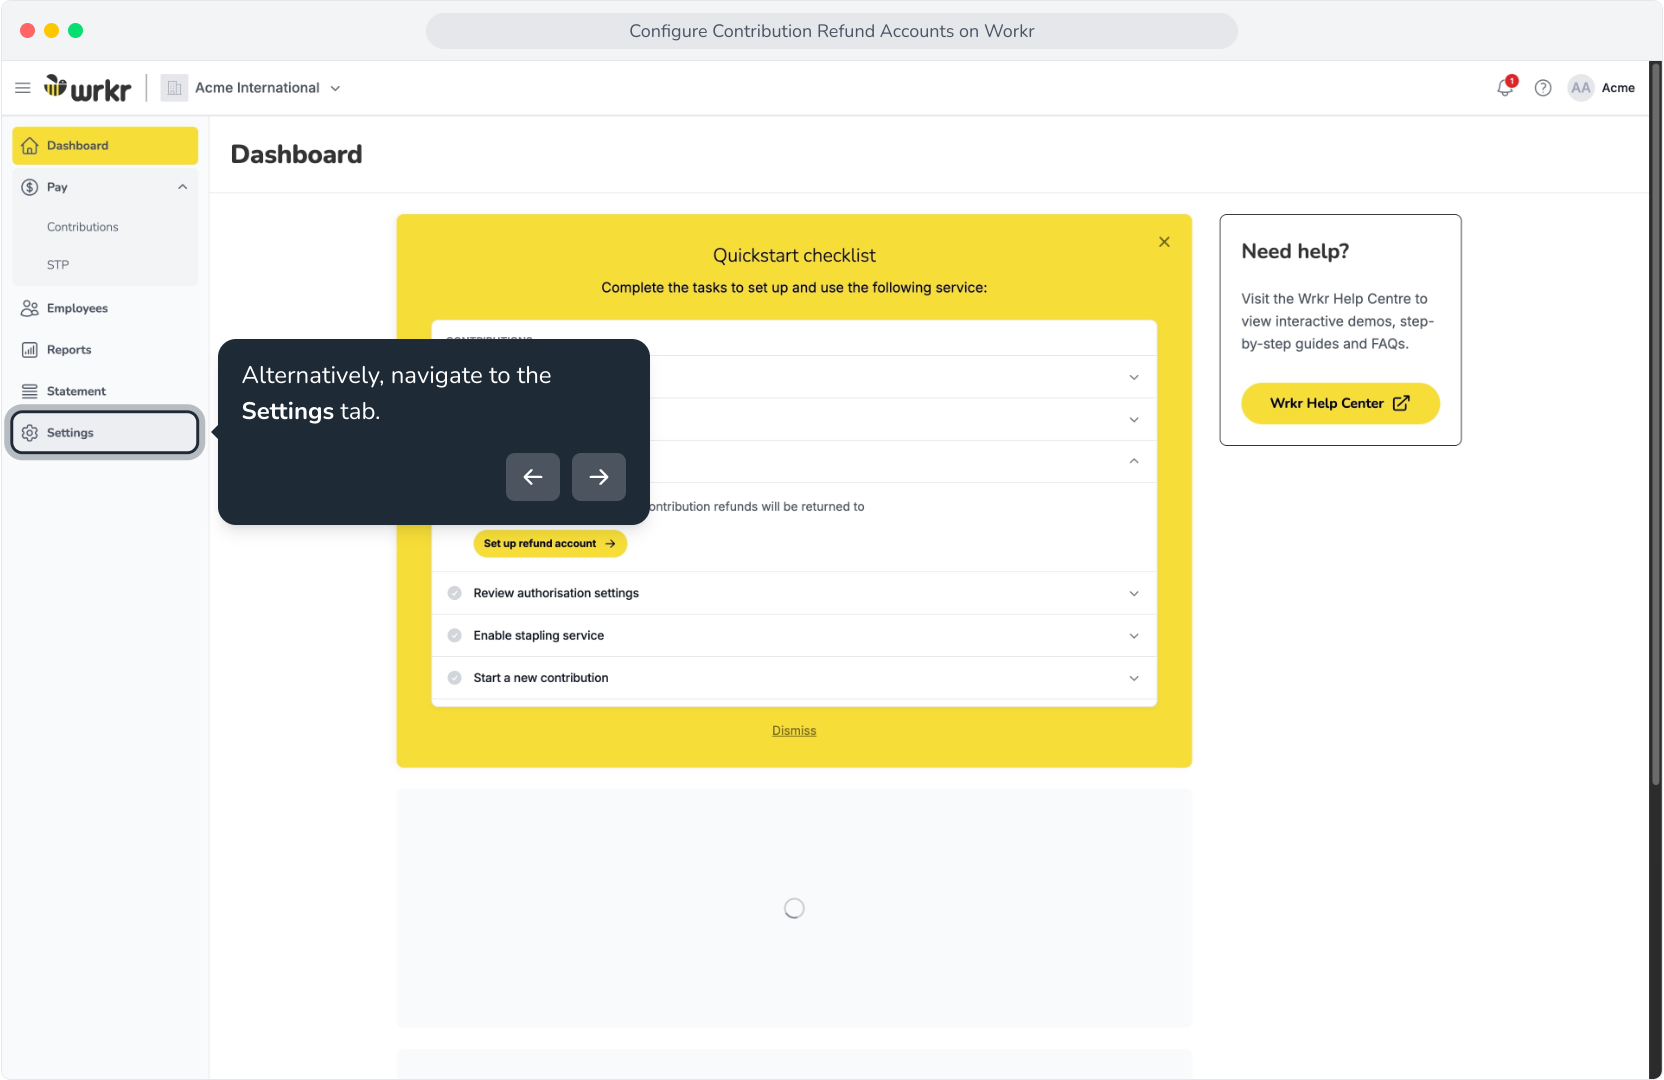Open the Settings tab in sidebar
Screen dimensions: 1664x1080
pos(105,433)
